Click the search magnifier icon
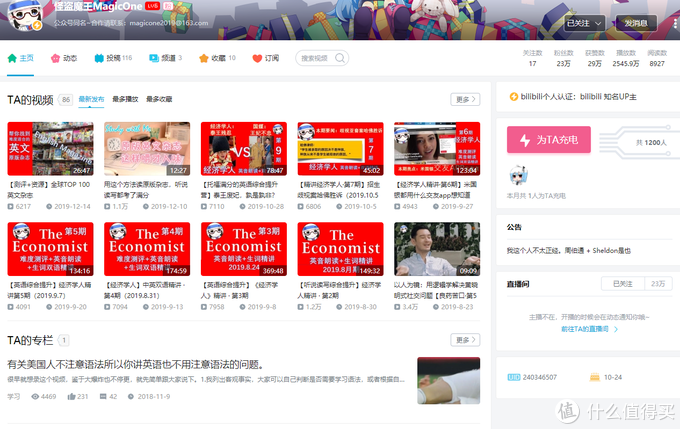Image resolution: width=680 pixels, height=429 pixels. point(340,58)
